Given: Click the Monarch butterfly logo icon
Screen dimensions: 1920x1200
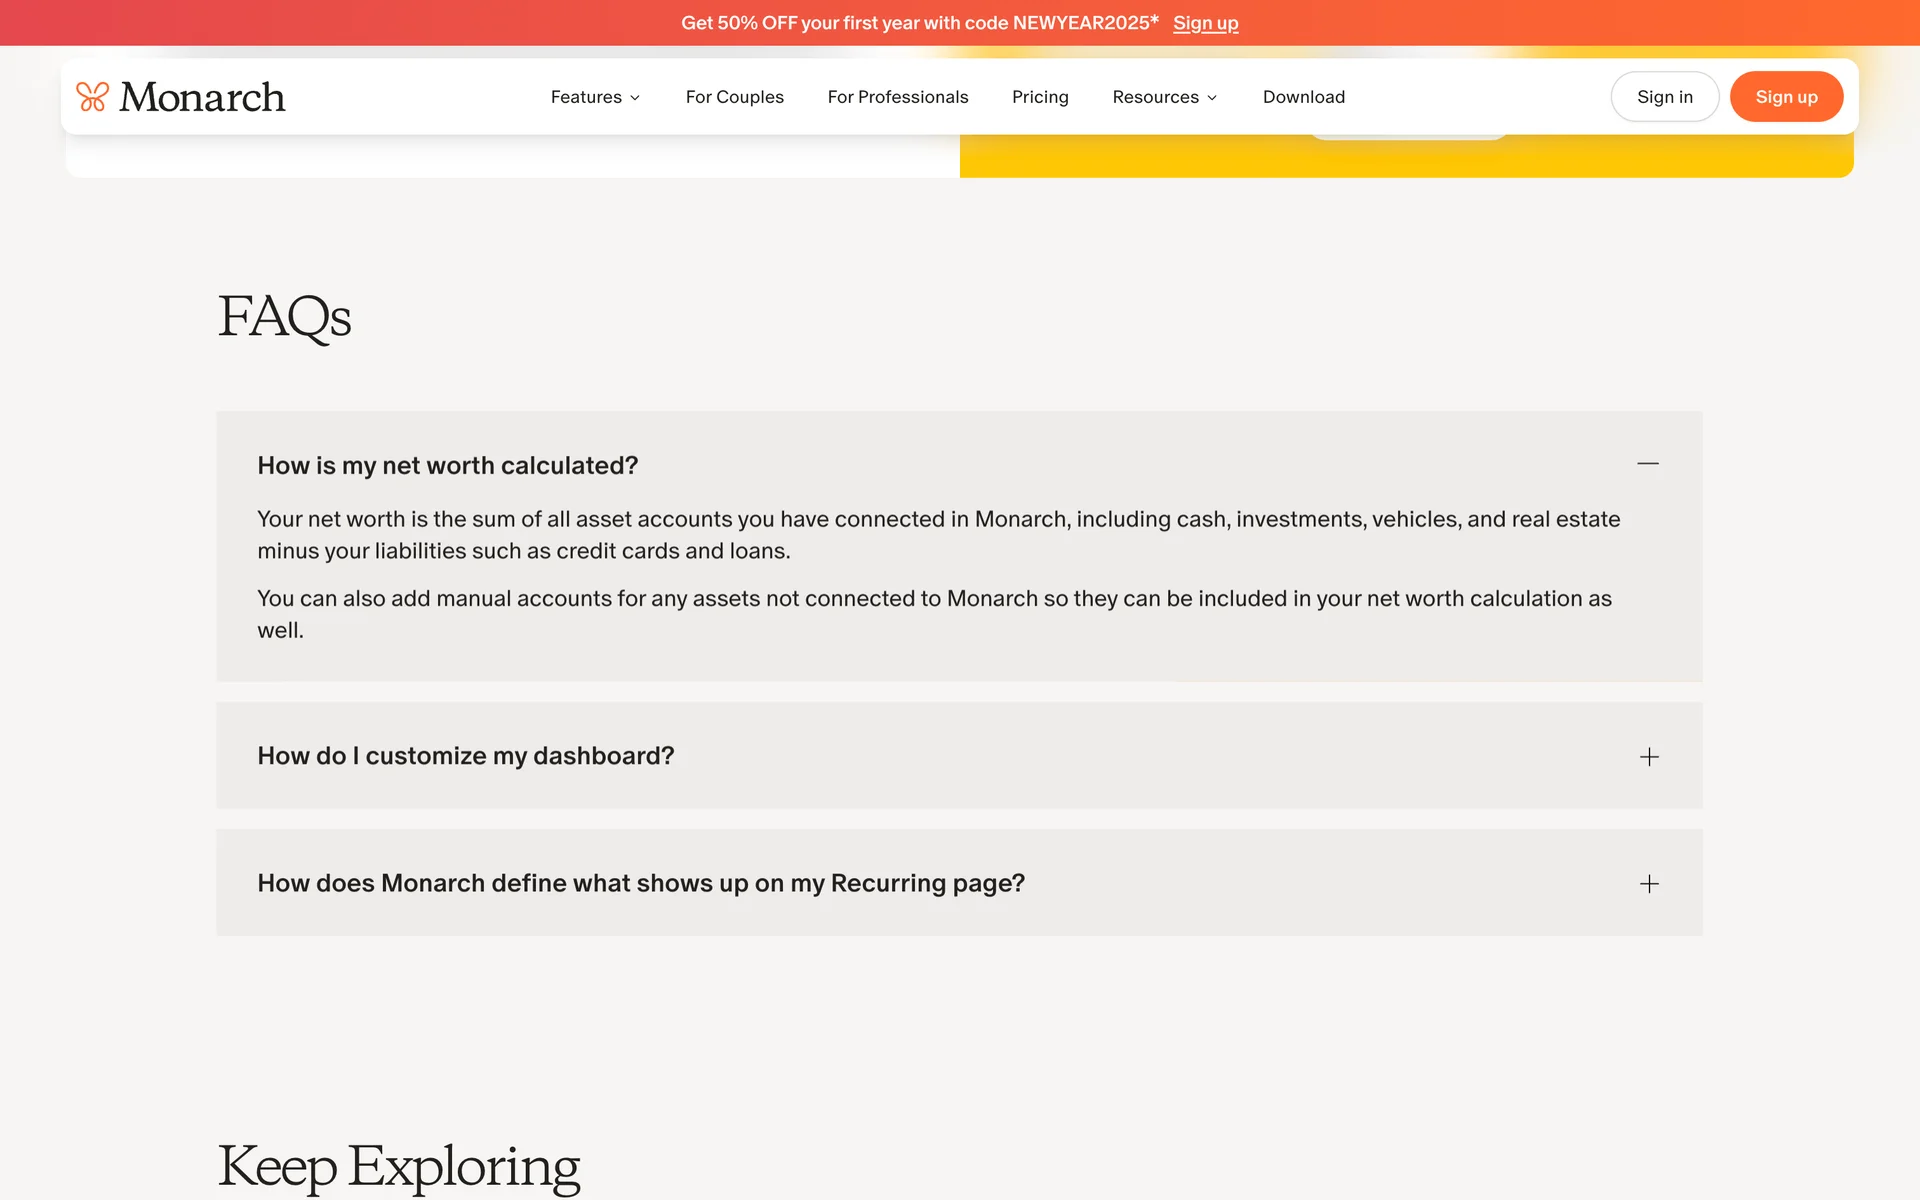Looking at the screenshot, I should [92, 97].
